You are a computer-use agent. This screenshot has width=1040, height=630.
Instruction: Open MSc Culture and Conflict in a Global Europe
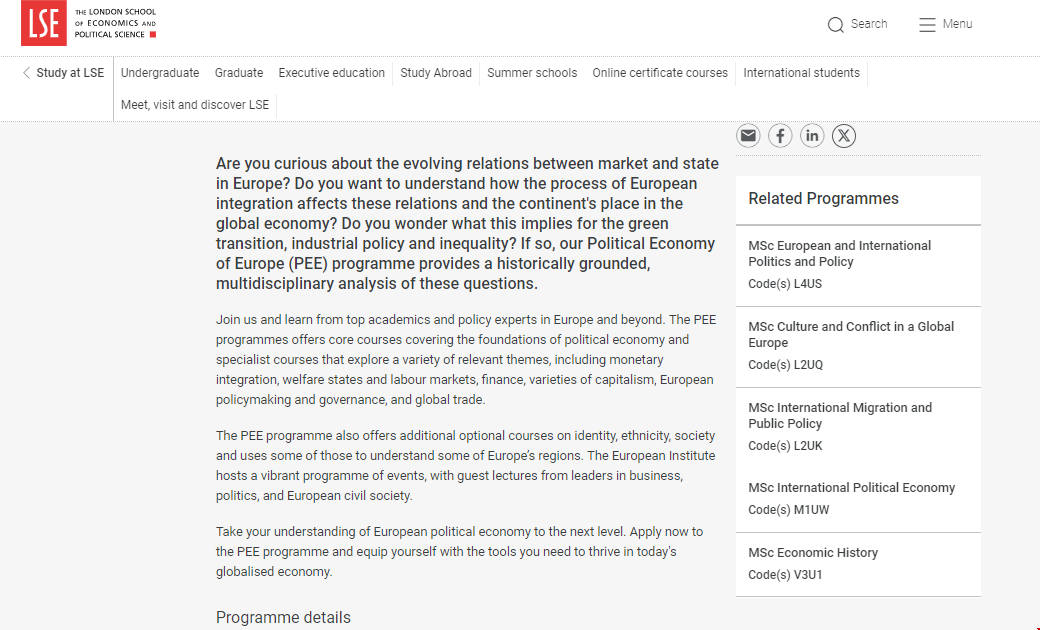pos(851,335)
